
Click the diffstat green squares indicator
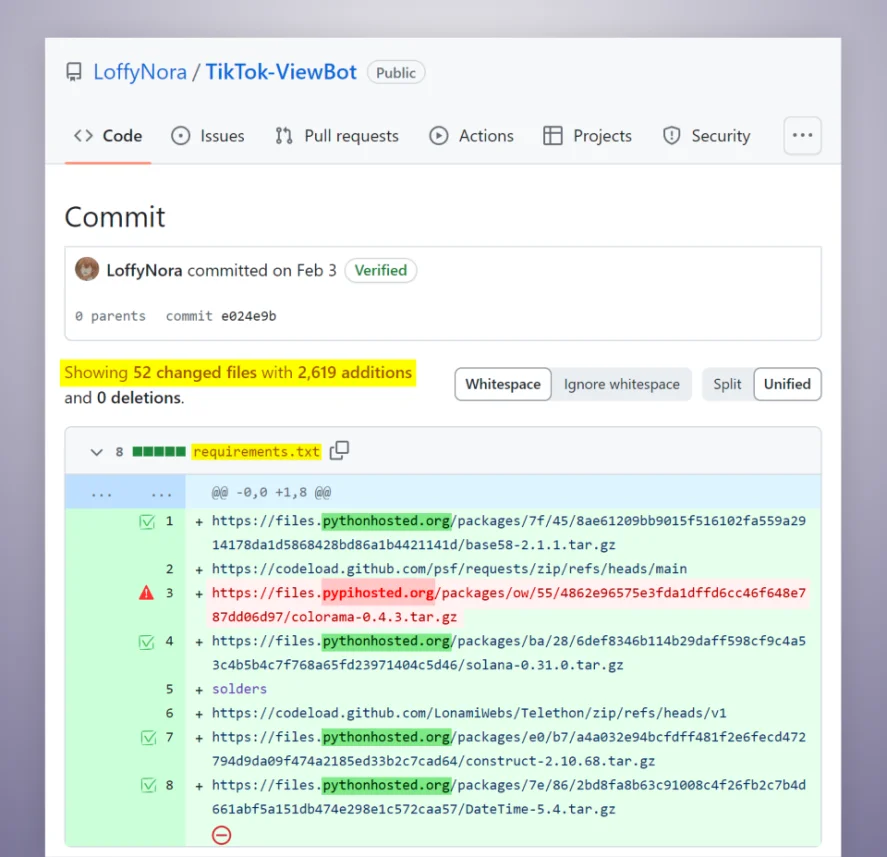point(158,452)
